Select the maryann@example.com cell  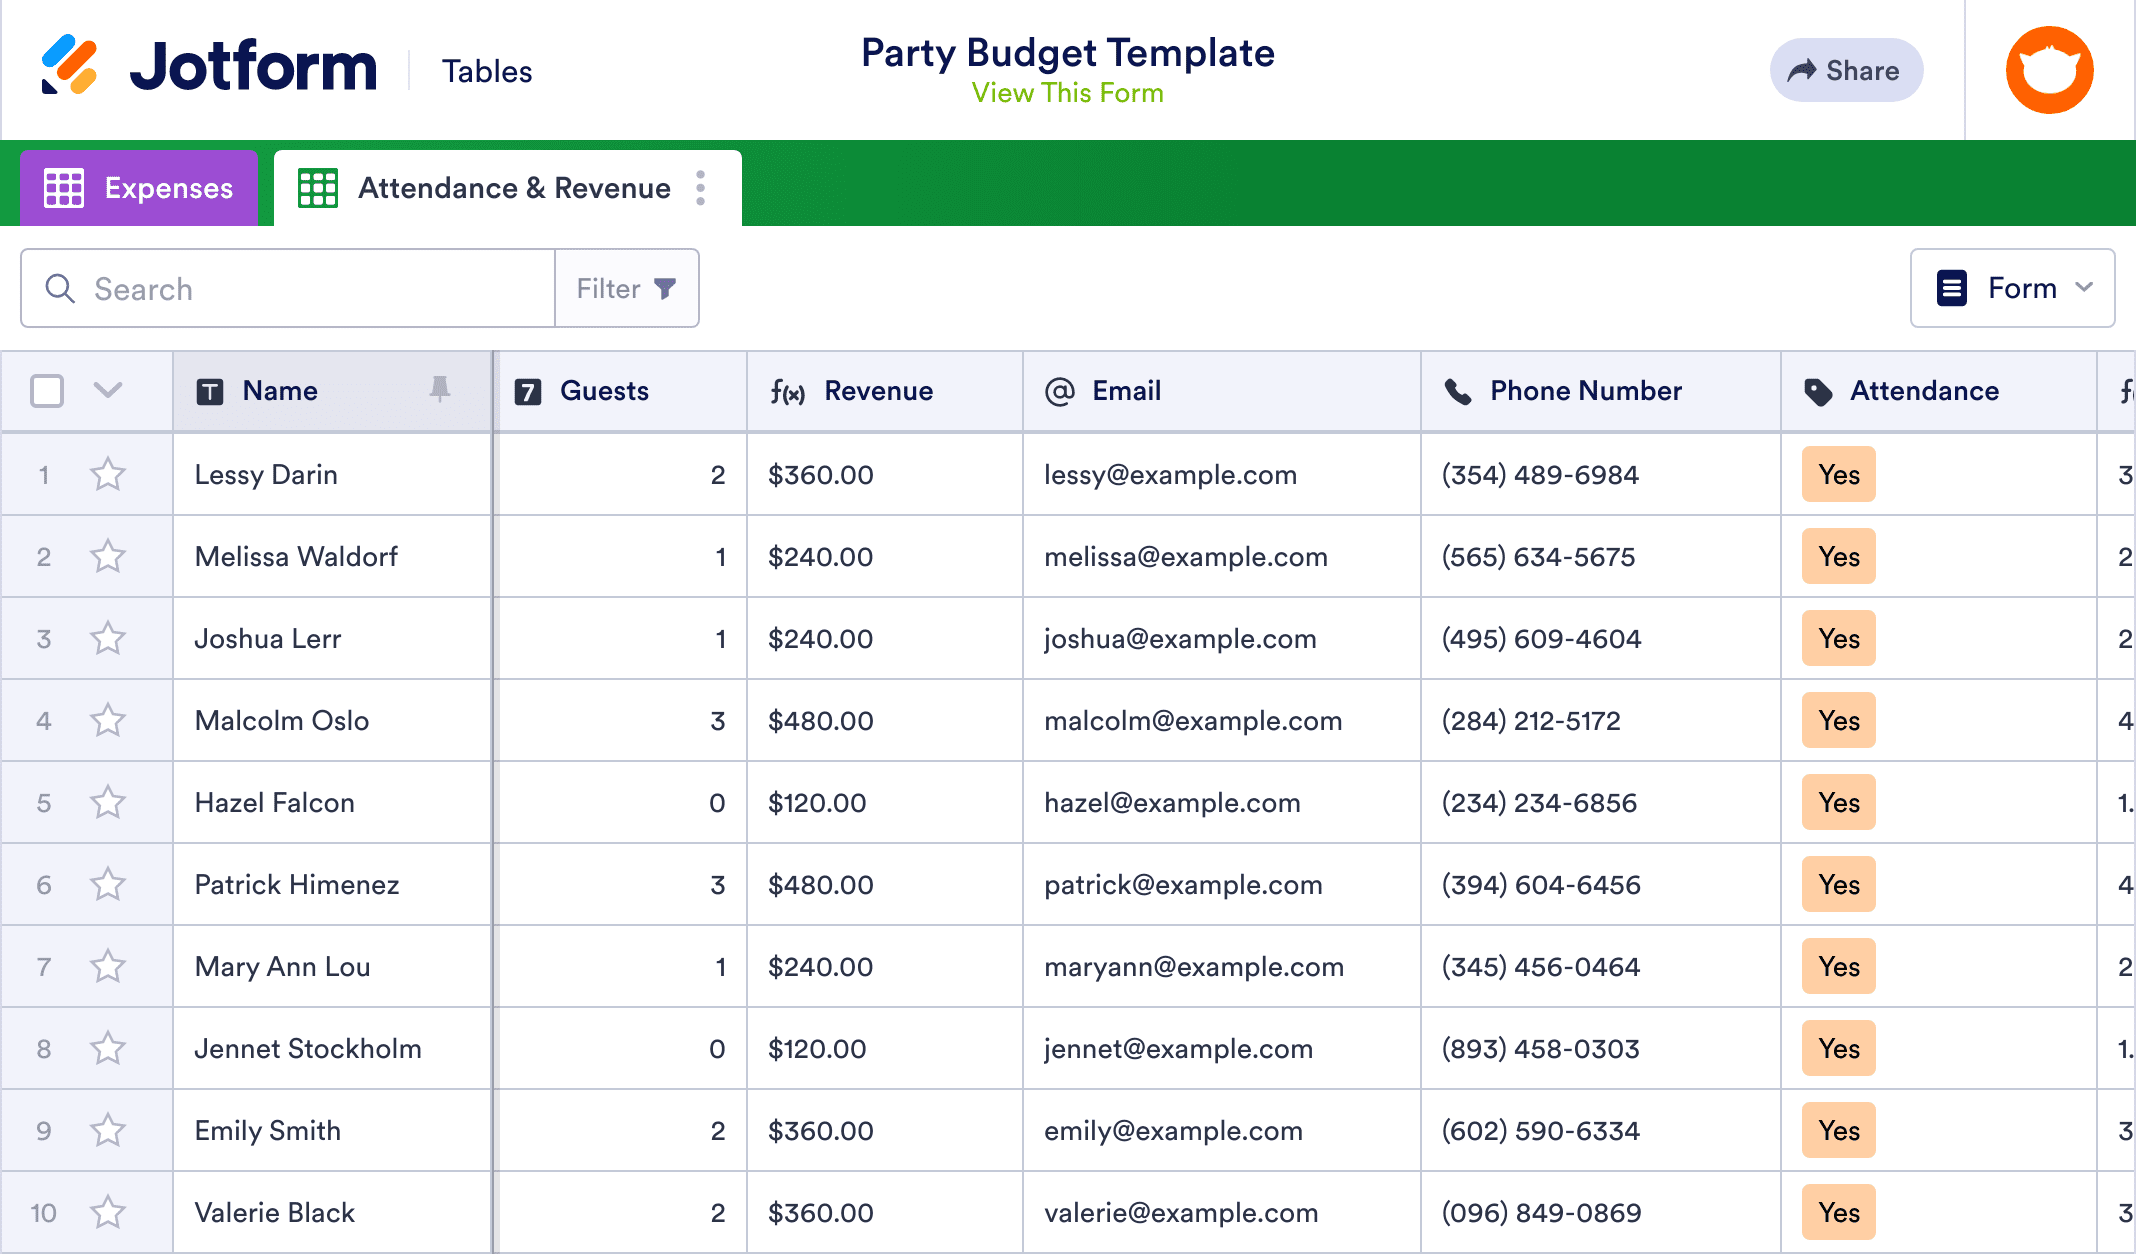pyautogui.click(x=1222, y=966)
